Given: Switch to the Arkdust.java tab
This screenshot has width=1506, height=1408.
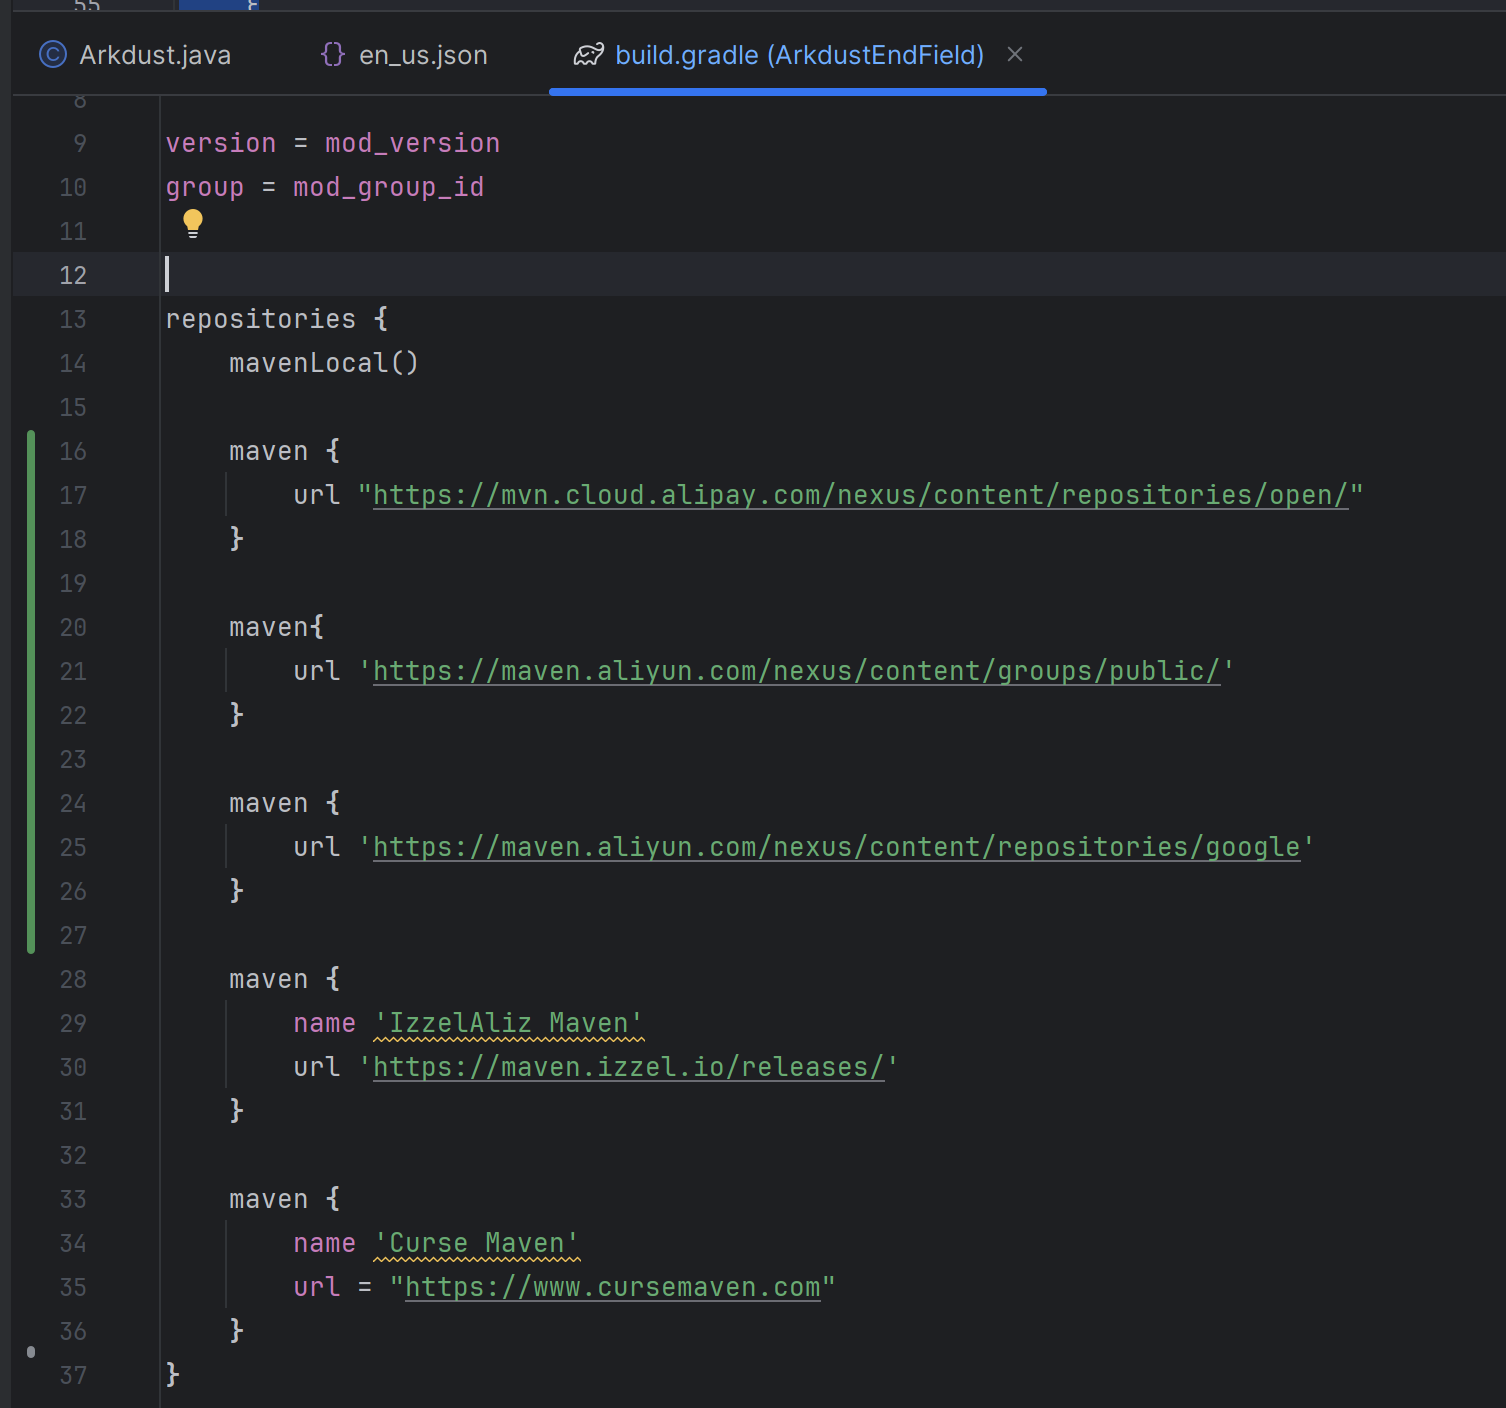Looking at the screenshot, I should 135,55.
